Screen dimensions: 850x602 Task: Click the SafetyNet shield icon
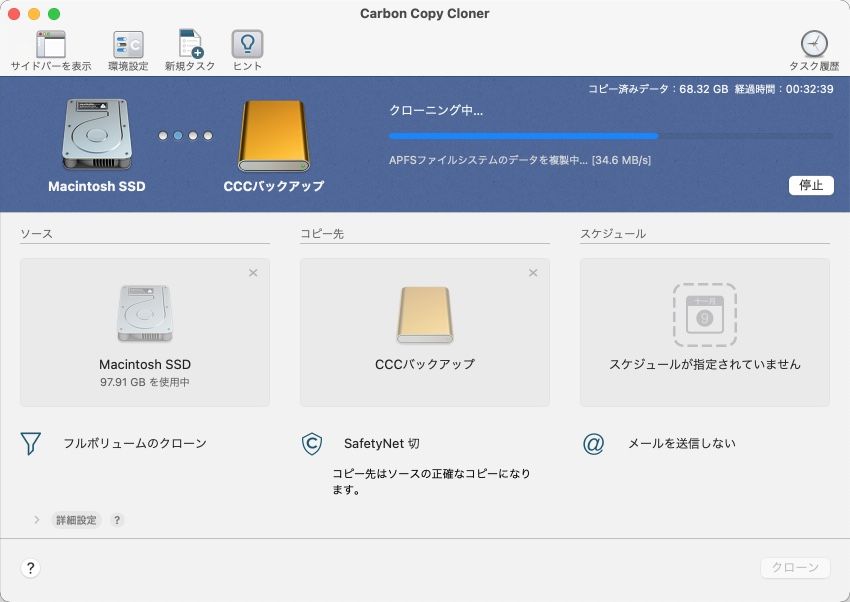(312, 444)
